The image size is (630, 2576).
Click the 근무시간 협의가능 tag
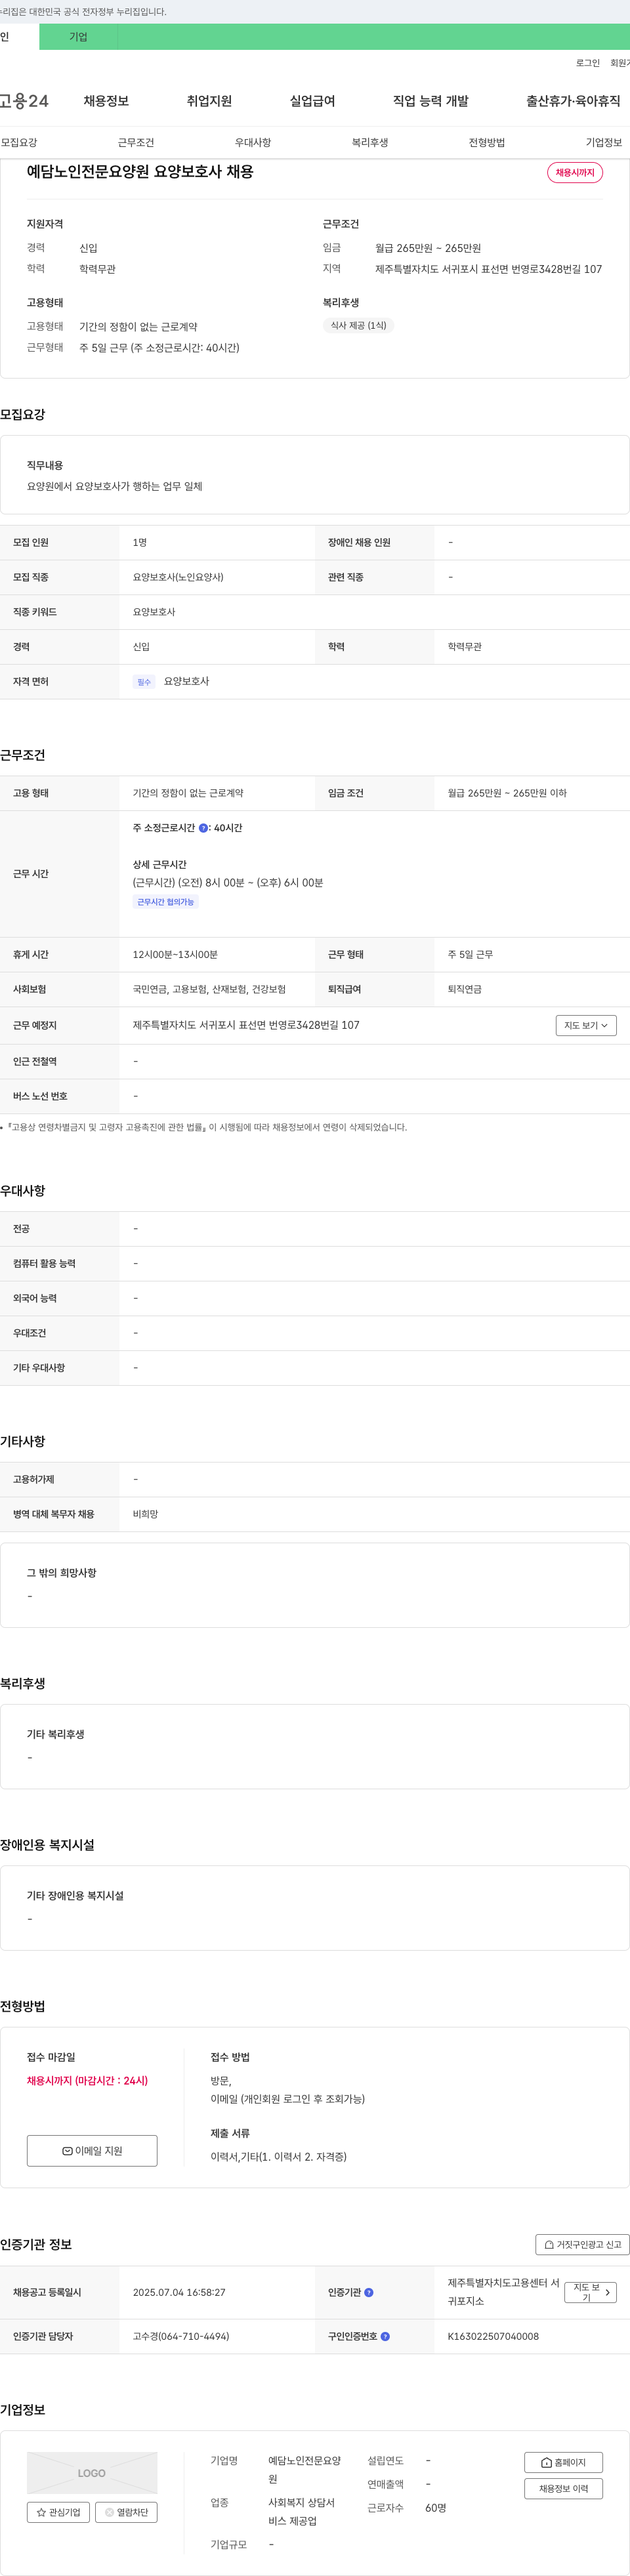click(x=166, y=902)
